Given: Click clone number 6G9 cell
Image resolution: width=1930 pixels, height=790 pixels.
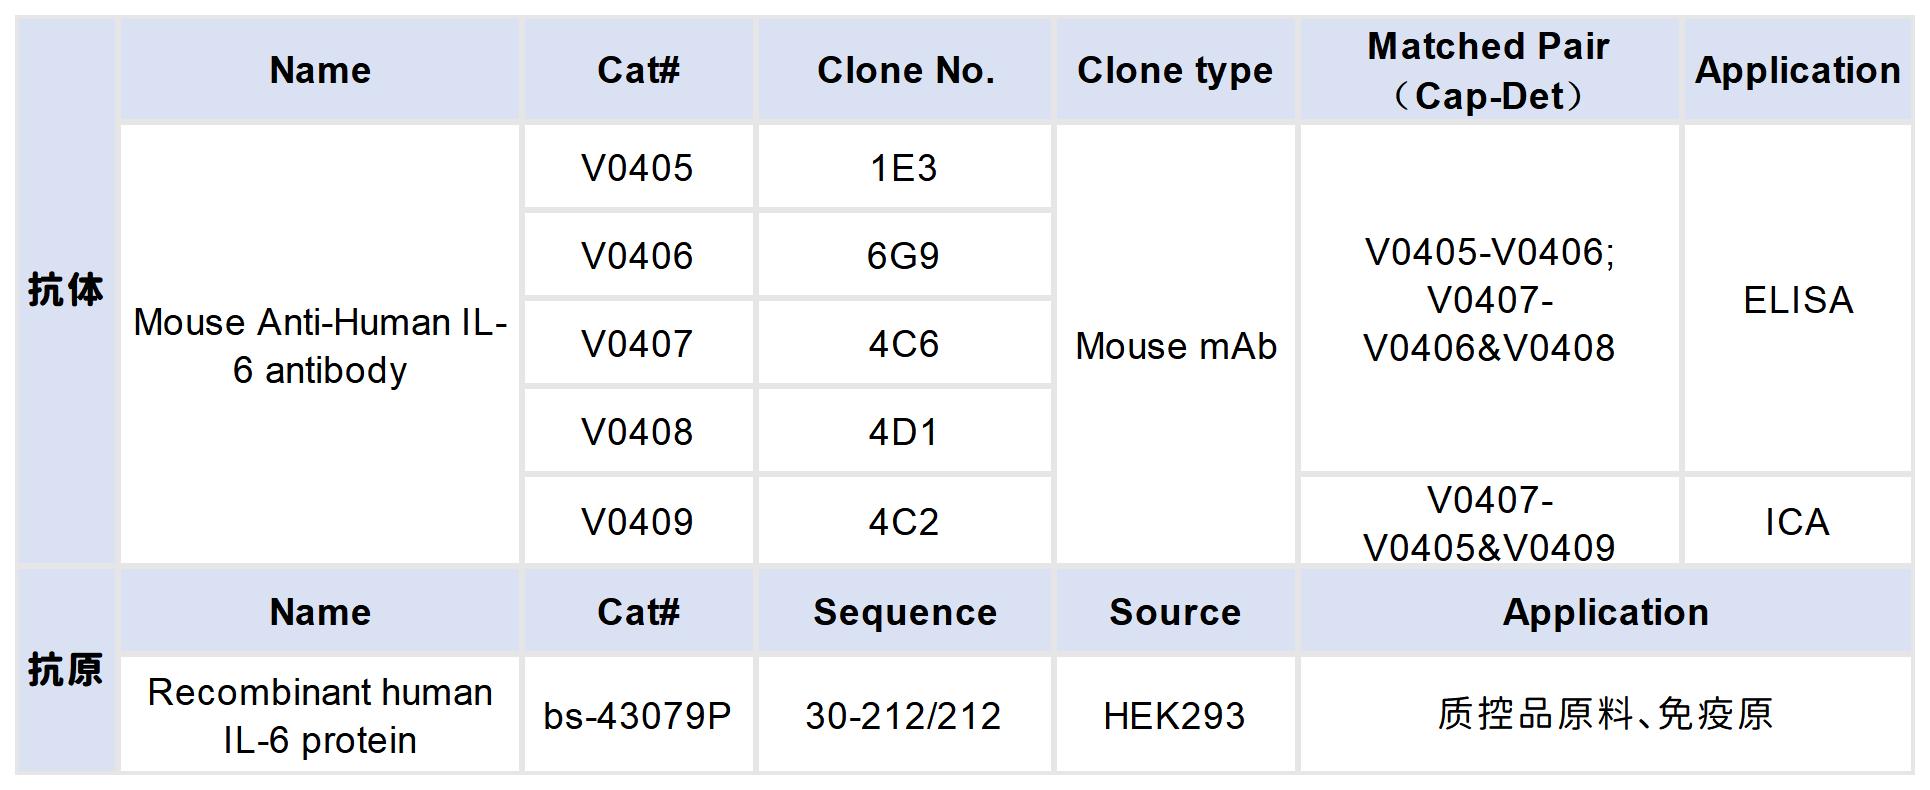Looking at the screenshot, I should tap(904, 256).
